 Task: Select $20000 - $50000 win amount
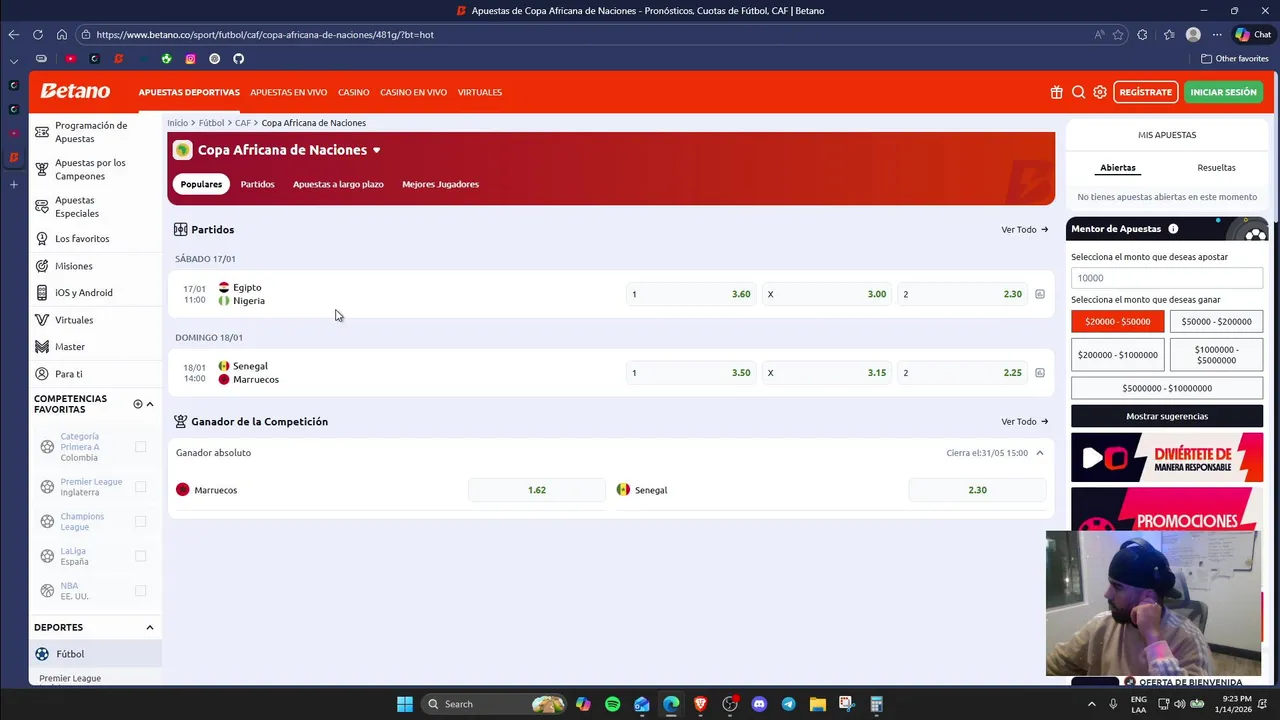pos(1117,322)
